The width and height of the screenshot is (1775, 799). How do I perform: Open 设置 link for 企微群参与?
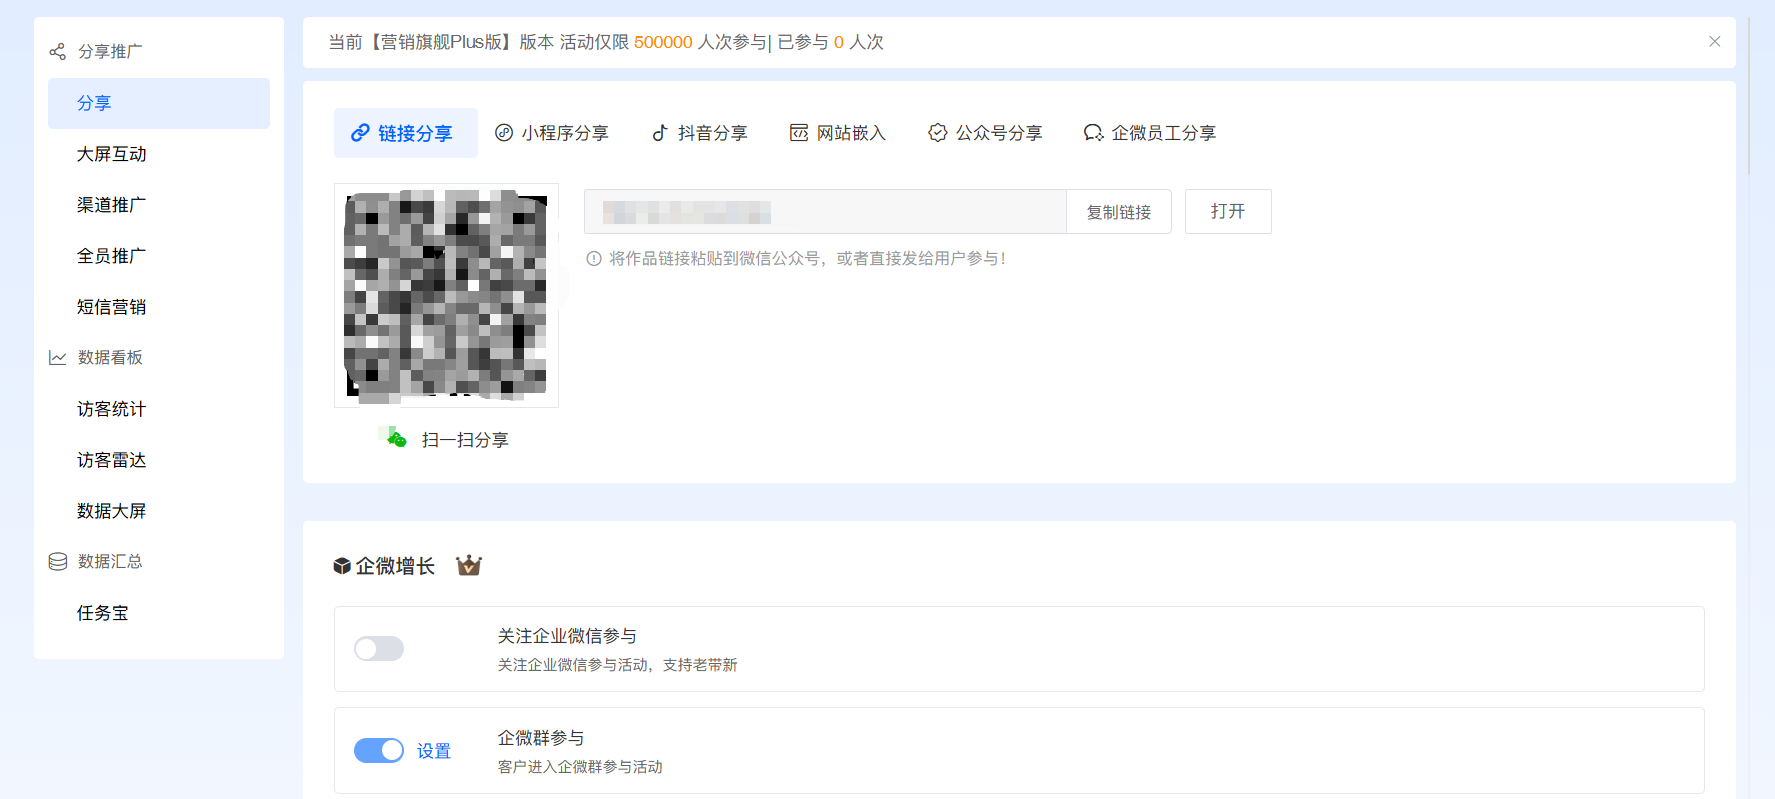434,751
